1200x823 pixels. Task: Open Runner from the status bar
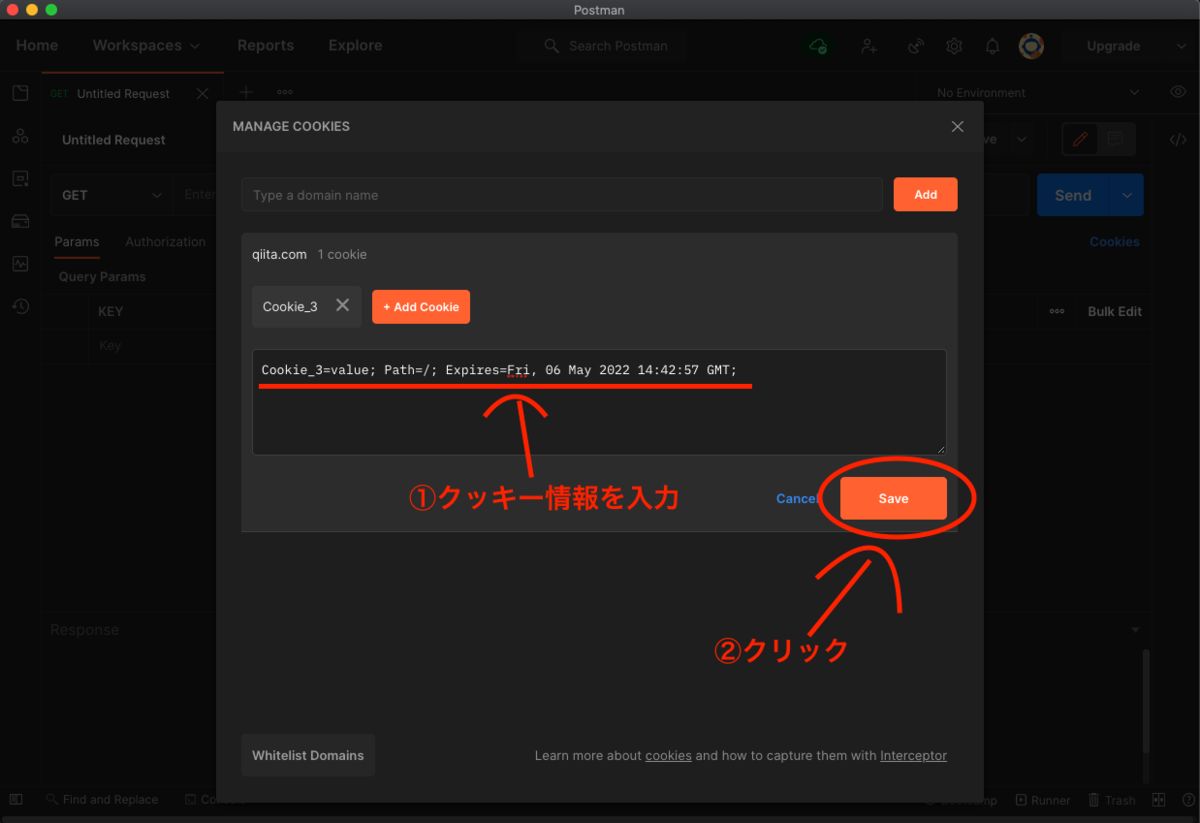tap(1042, 800)
